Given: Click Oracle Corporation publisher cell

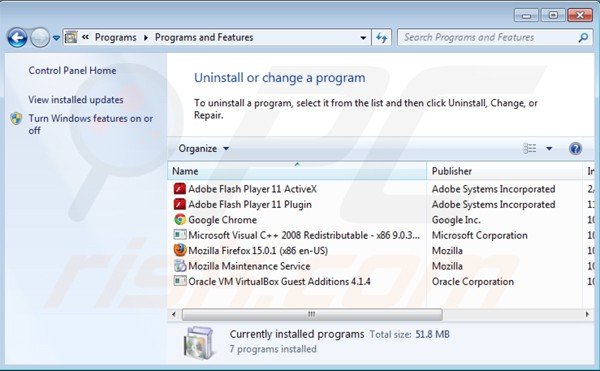Looking at the screenshot, I should [x=473, y=282].
